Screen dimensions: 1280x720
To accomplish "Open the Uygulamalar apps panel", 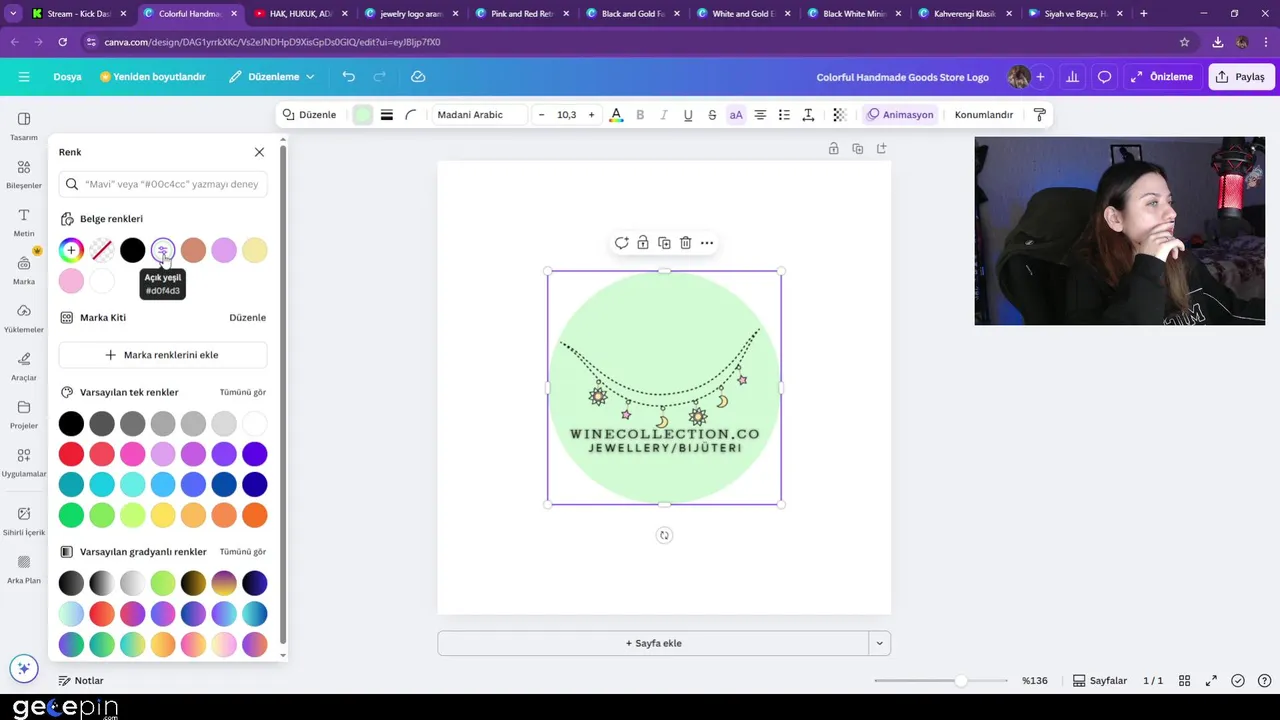I will click(x=24, y=462).
